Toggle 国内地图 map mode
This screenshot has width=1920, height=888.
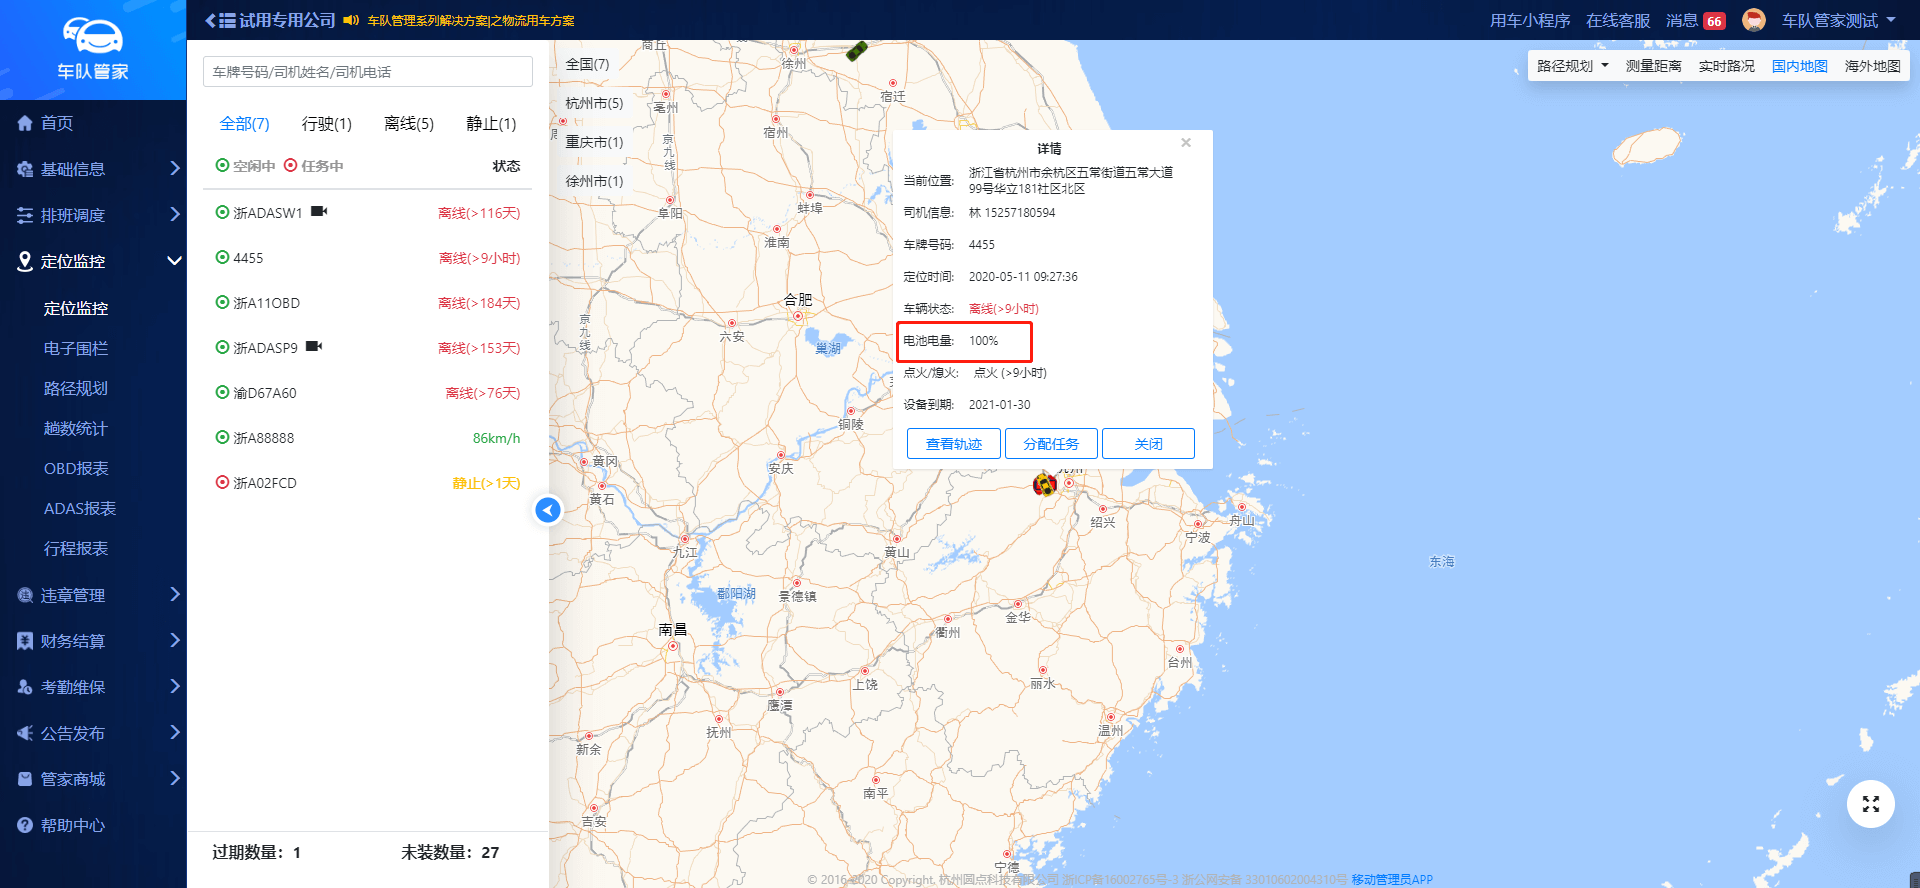(x=1799, y=66)
